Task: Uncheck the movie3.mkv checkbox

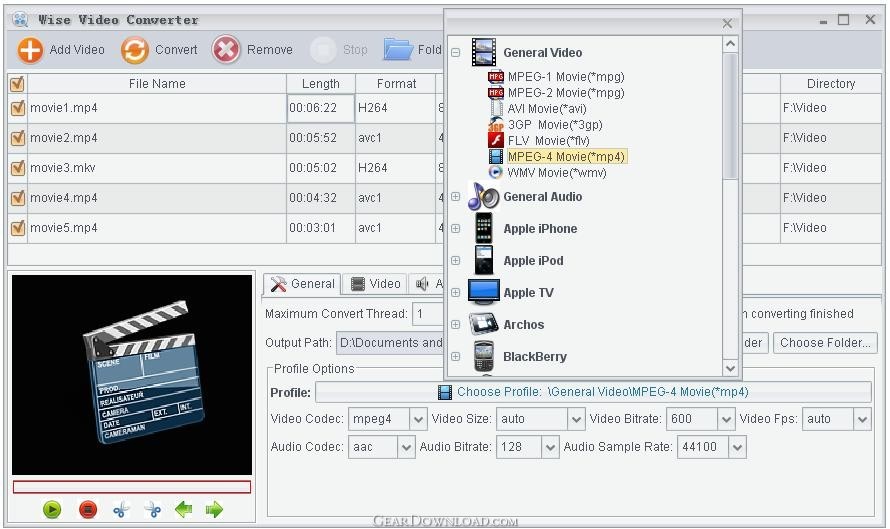Action: 18,168
